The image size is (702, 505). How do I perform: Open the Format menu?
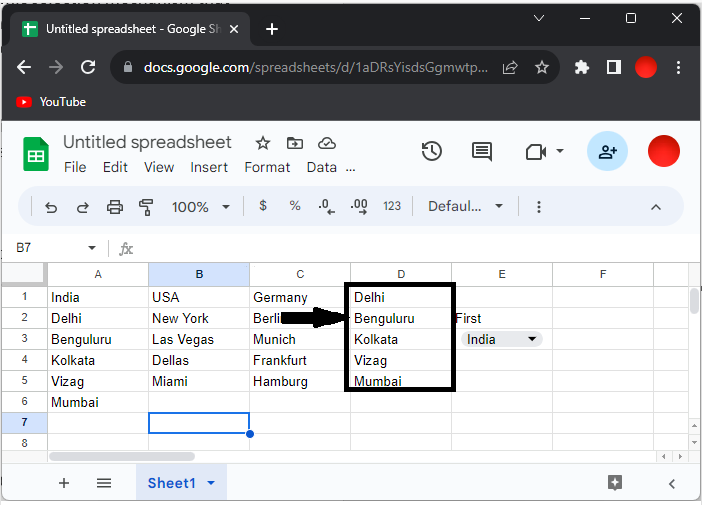coord(267,168)
